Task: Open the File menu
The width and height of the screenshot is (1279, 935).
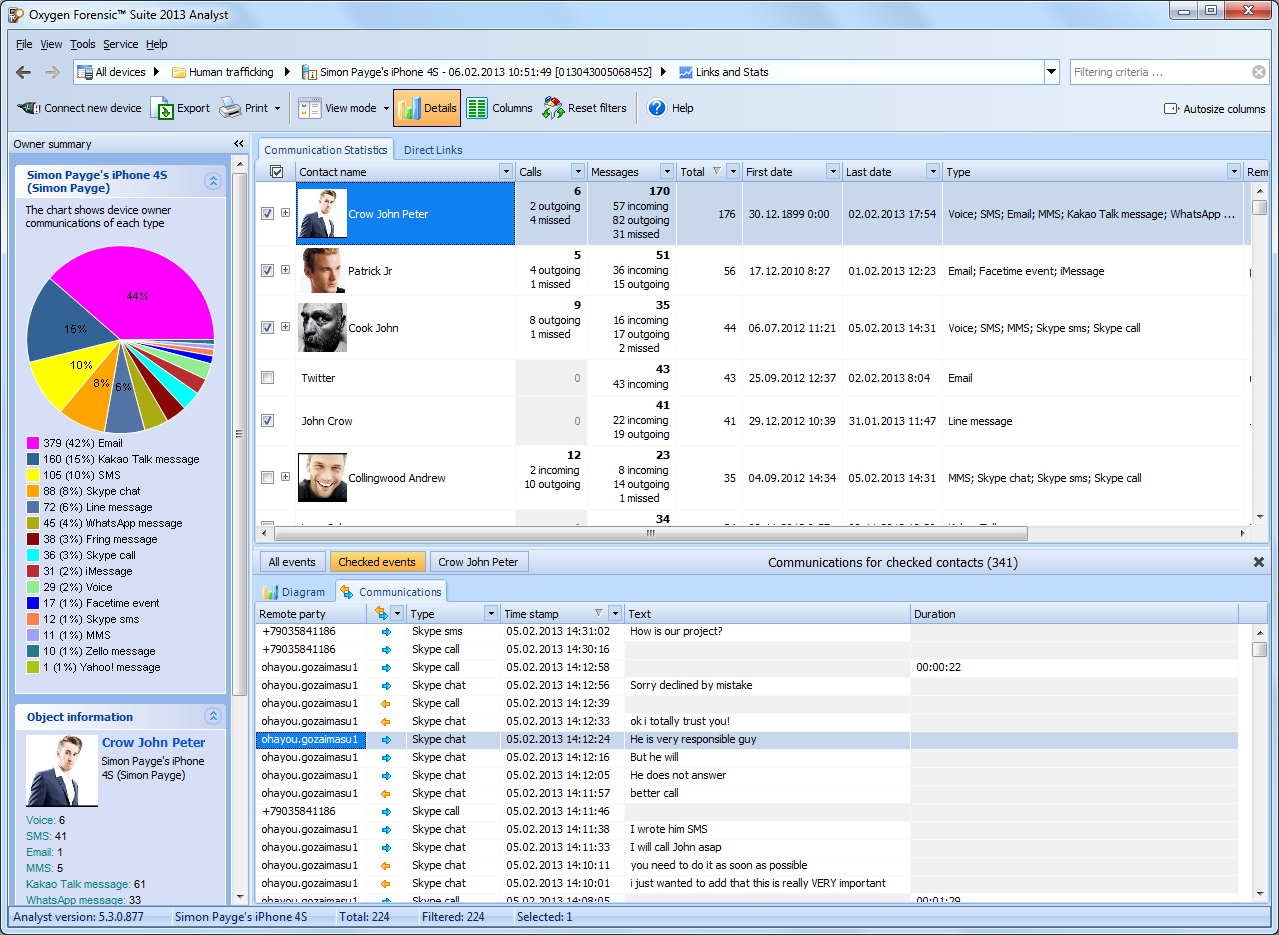Action: tap(24, 44)
